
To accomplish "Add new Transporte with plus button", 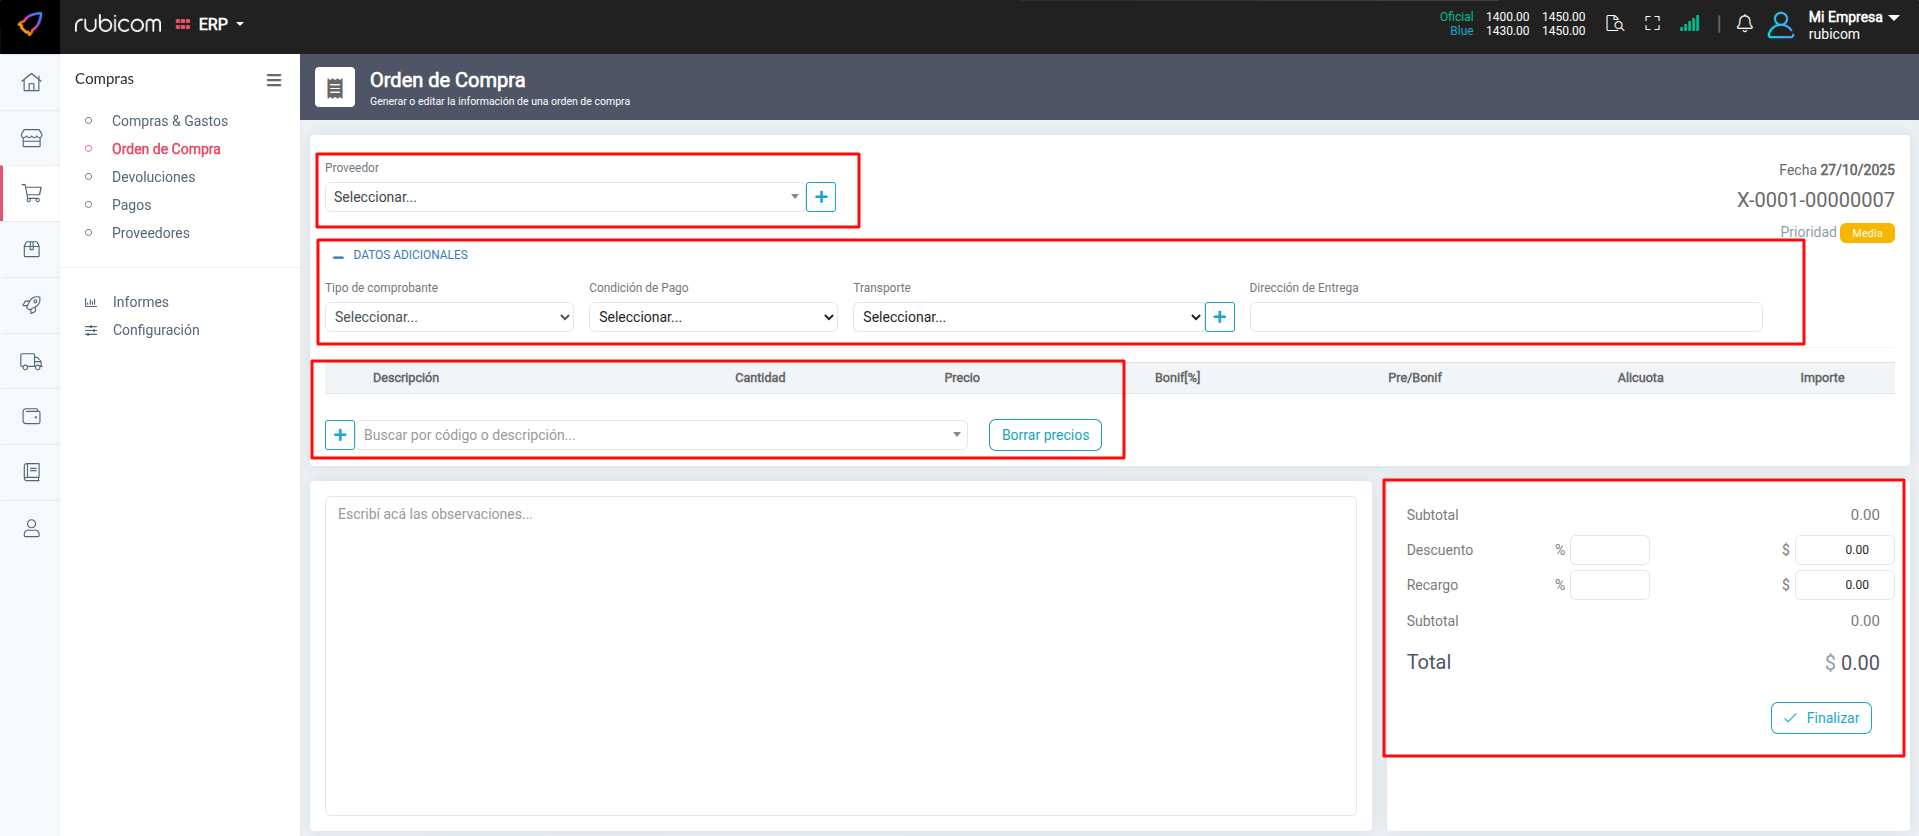I will coord(1219,317).
